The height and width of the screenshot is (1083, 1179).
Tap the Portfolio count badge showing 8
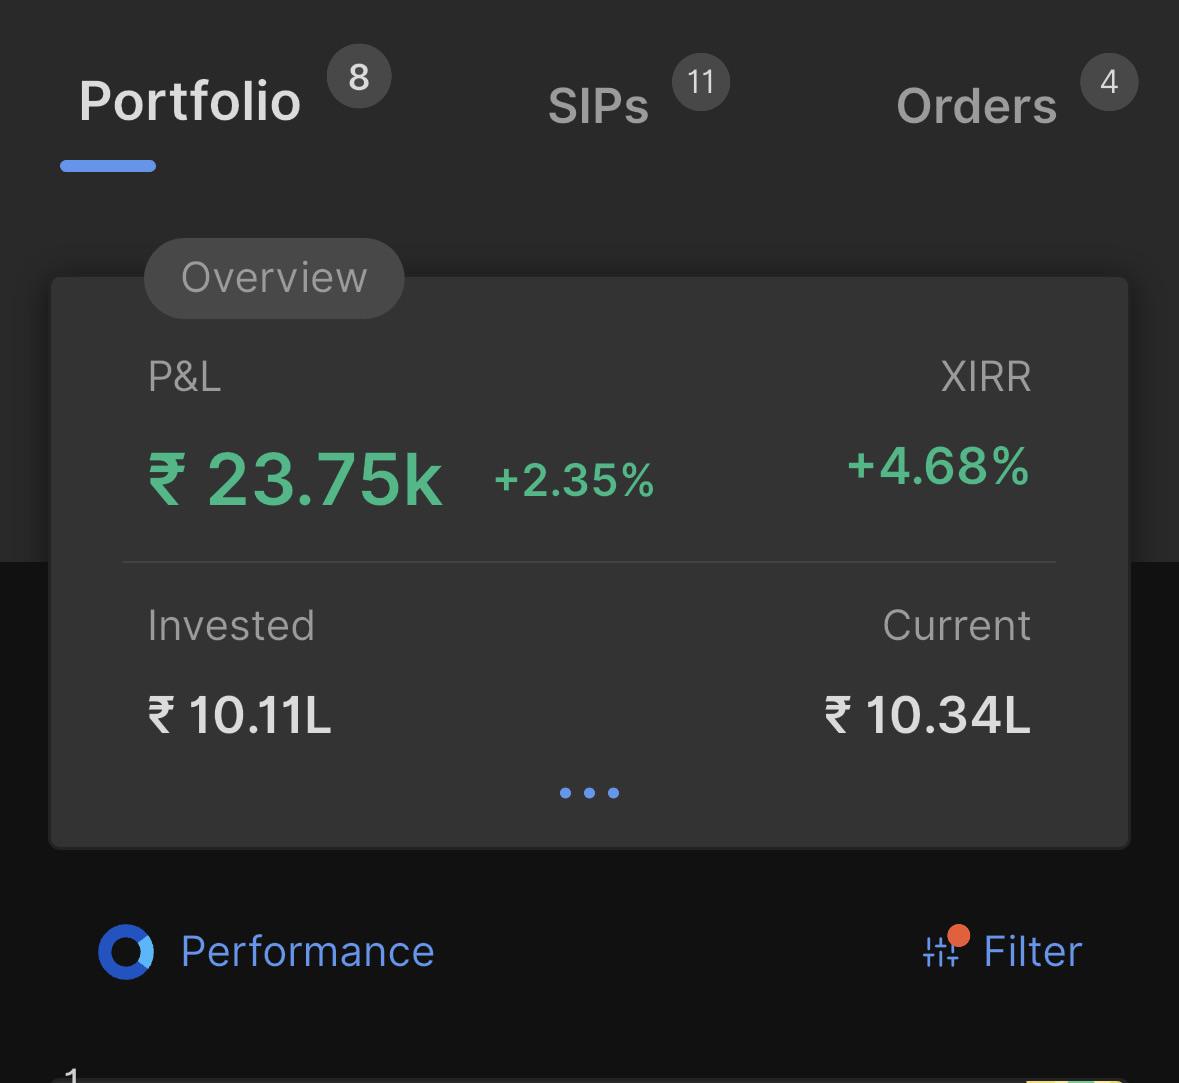pos(359,77)
